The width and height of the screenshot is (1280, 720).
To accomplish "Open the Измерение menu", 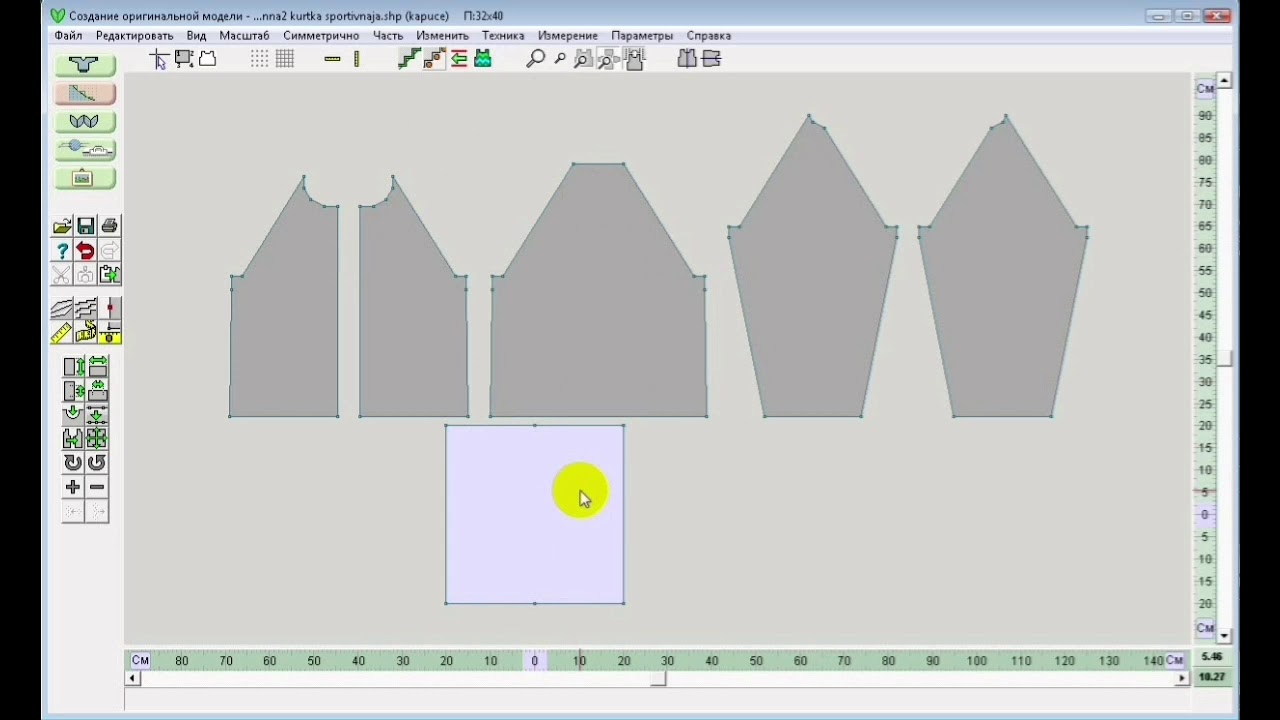I will point(568,35).
